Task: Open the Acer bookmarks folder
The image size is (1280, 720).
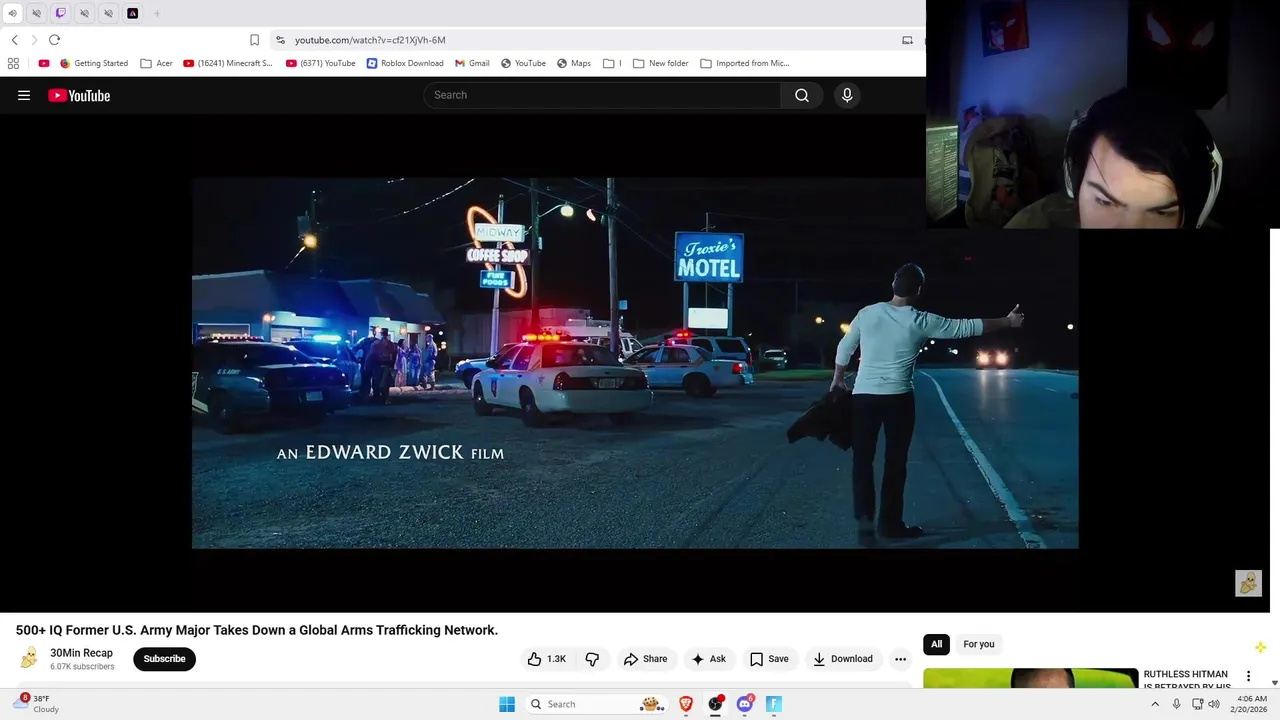Action: click(x=156, y=63)
